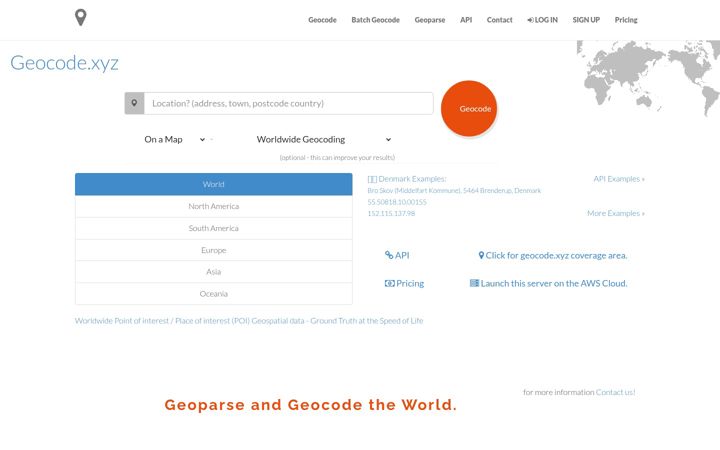The image size is (720, 450).
Task: Open the Contact page from navigation
Action: pyautogui.click(x=500, y=20)
